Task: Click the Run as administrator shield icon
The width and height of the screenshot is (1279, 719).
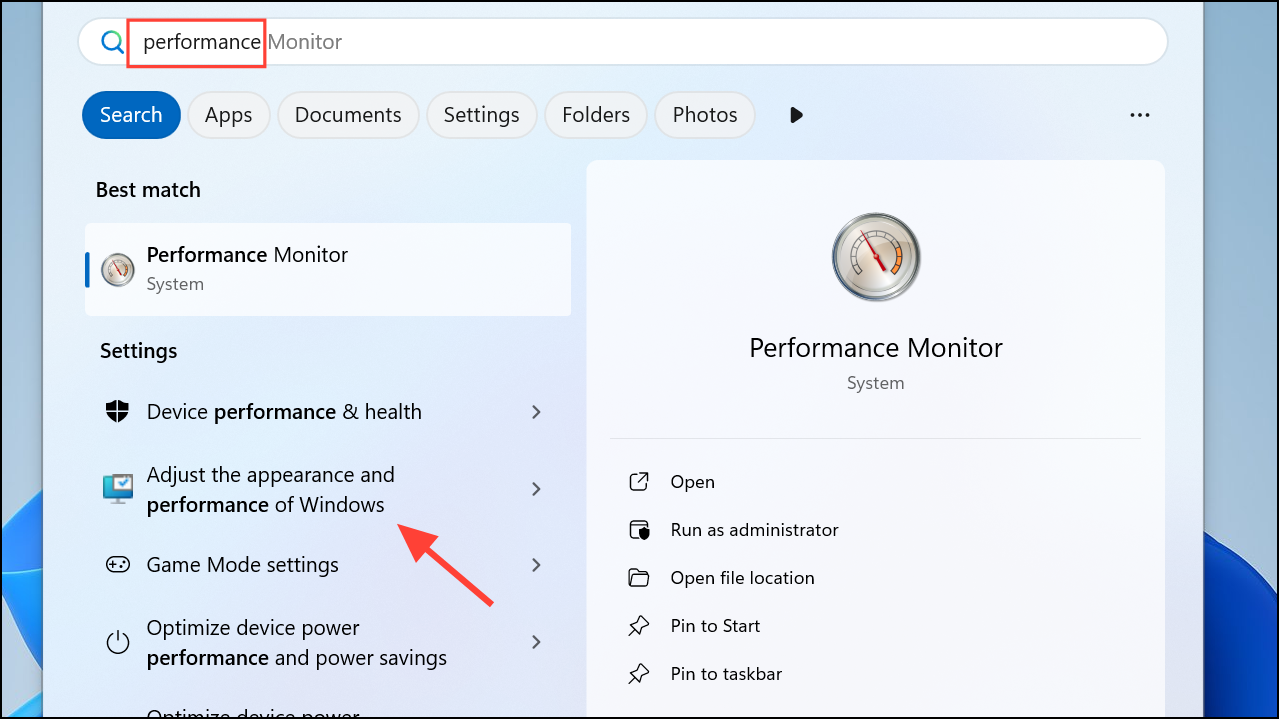Action: coord(639,530)
